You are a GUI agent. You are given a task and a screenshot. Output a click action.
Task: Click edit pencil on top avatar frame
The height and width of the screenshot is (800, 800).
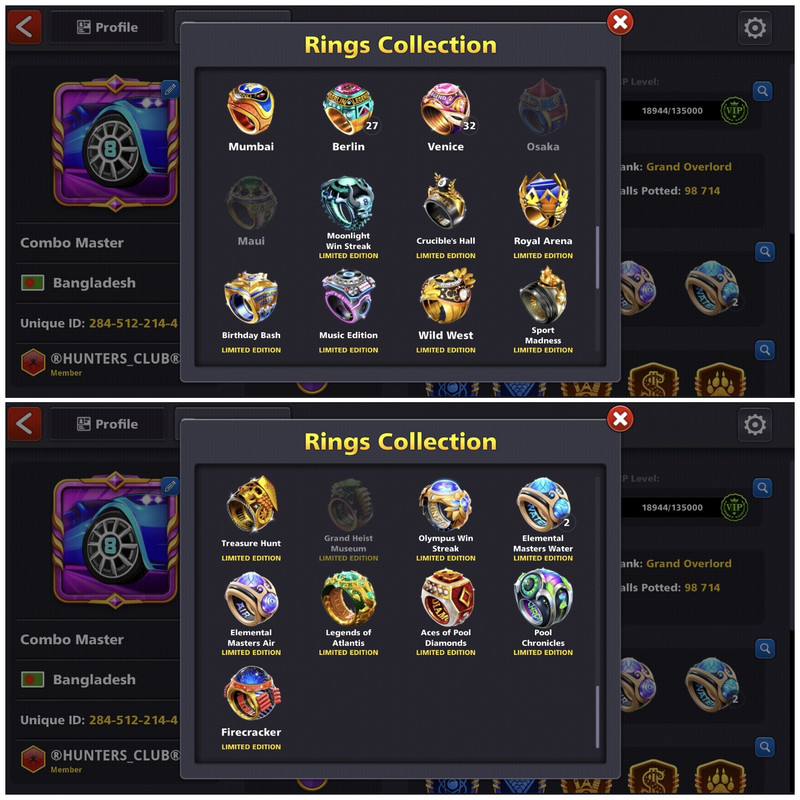point(170,90)
